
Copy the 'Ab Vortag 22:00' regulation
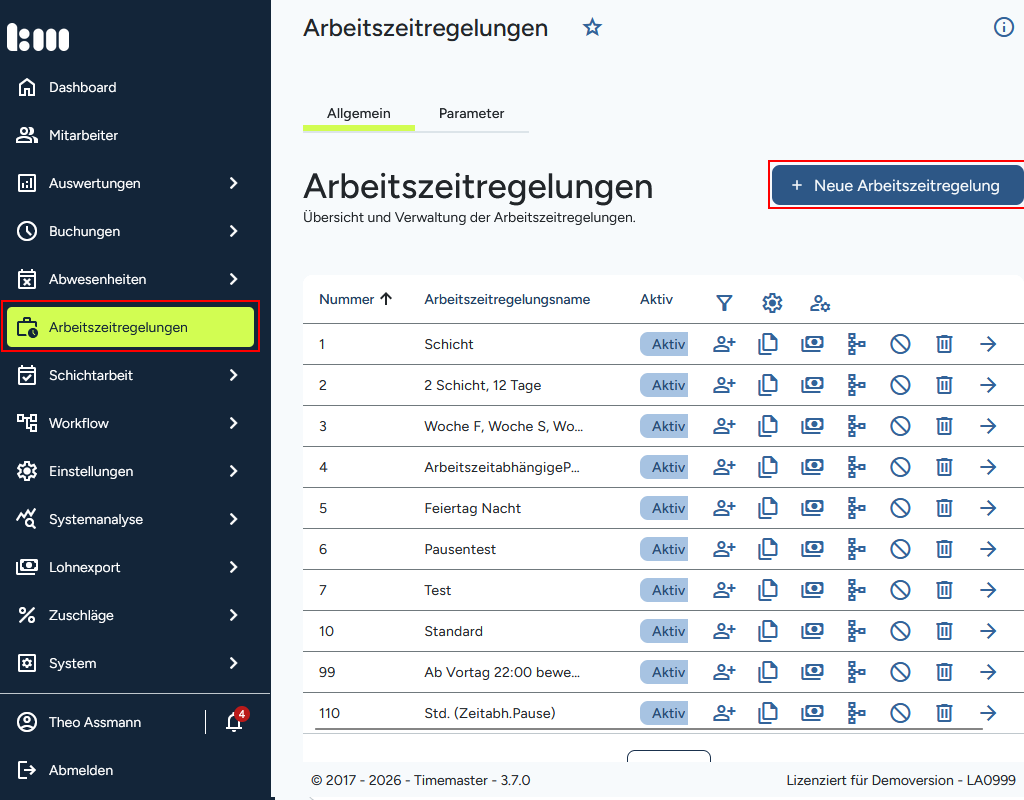click(768, 671)
